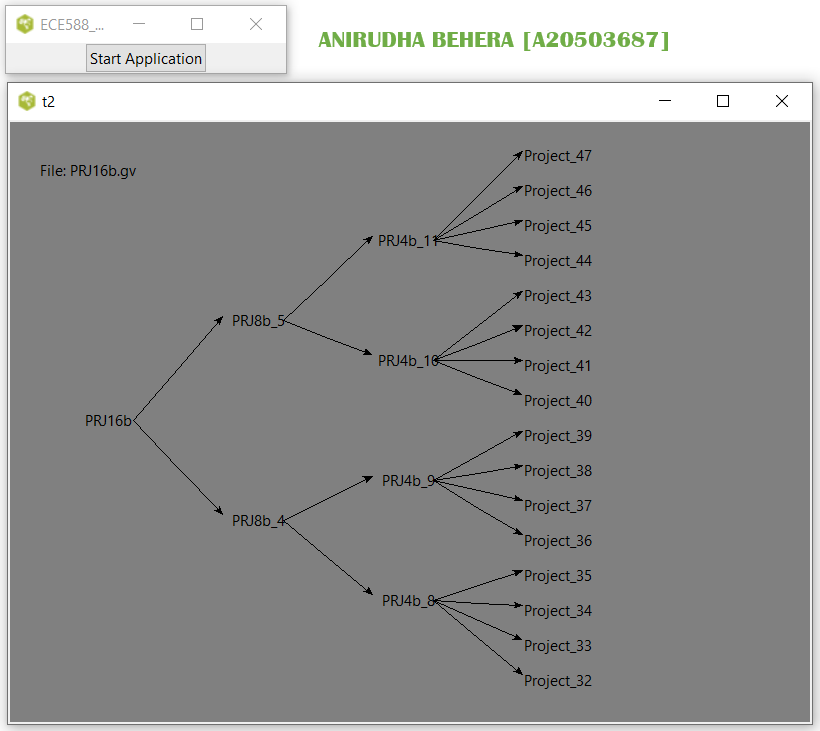Click the File: PRJ16b.gv label

(x=88, y=171)
